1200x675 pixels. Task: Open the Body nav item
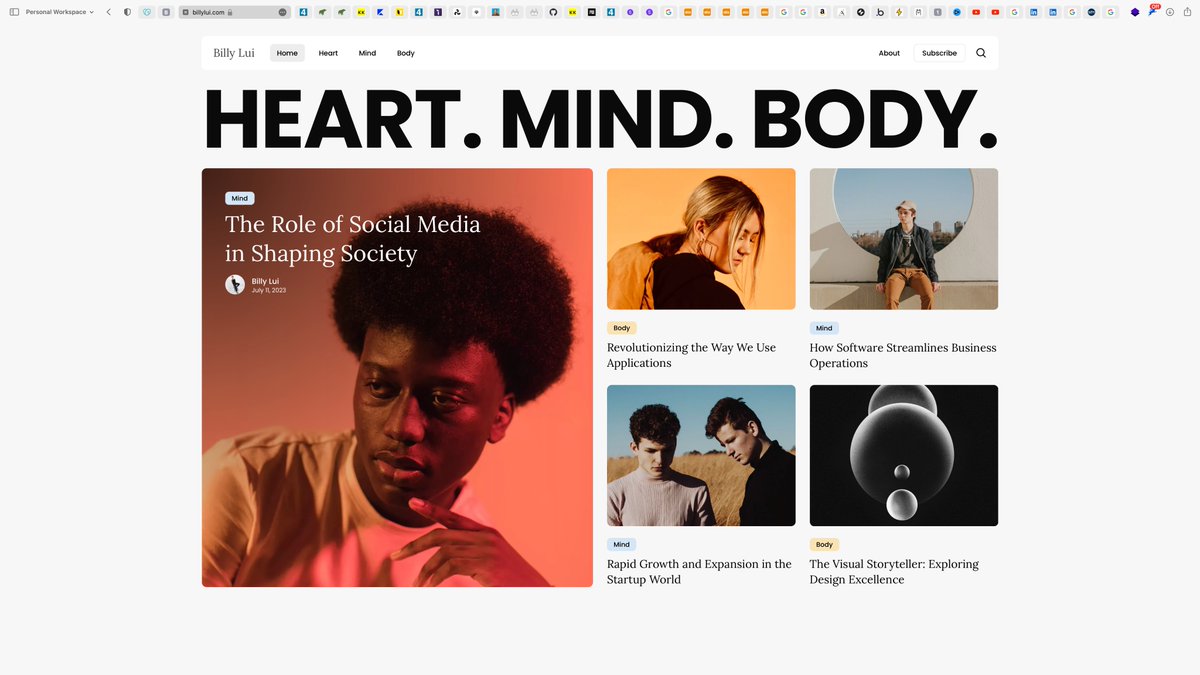405,53
